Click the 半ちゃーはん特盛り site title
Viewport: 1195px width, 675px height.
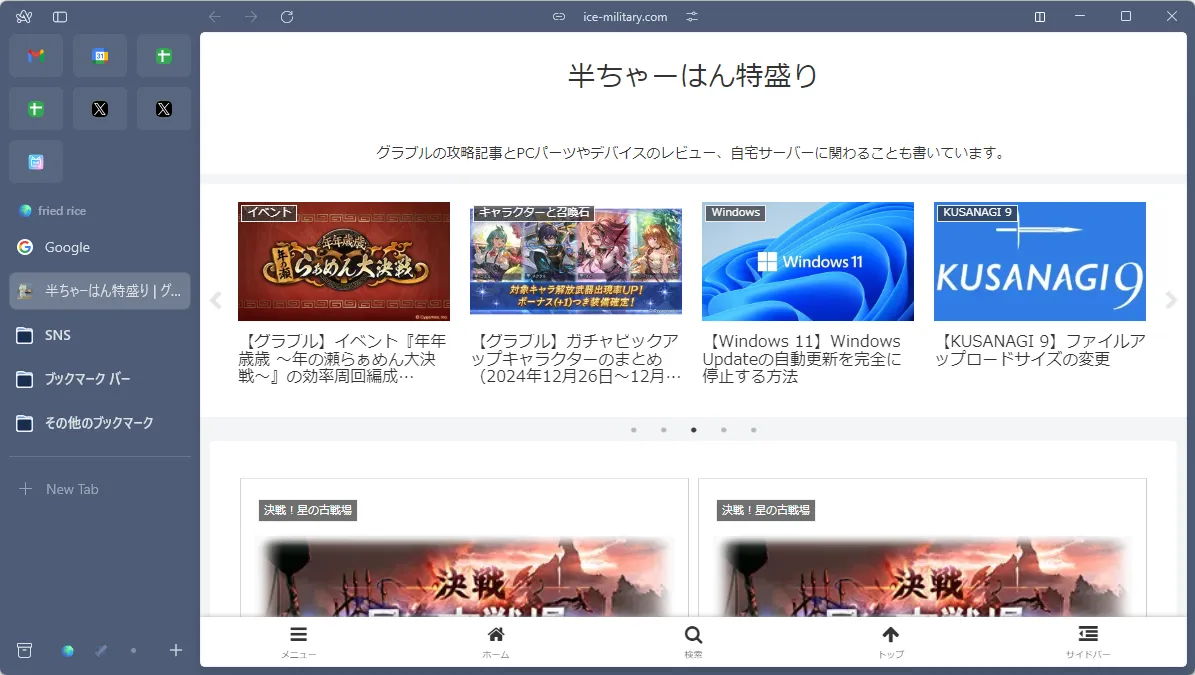(x=693, y=75)
